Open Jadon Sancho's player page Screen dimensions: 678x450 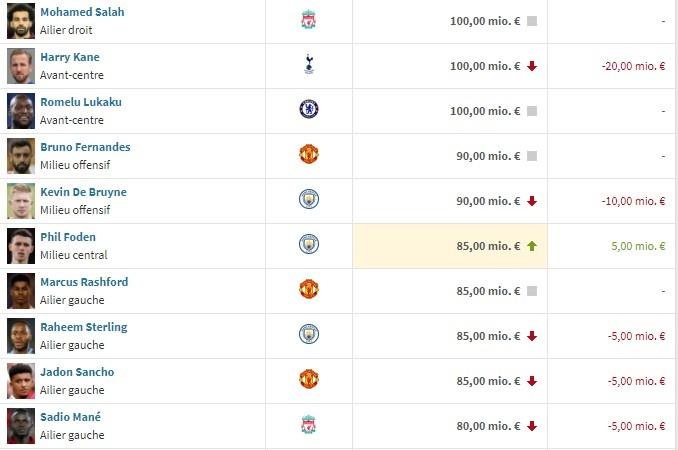(x=77, y=372)
